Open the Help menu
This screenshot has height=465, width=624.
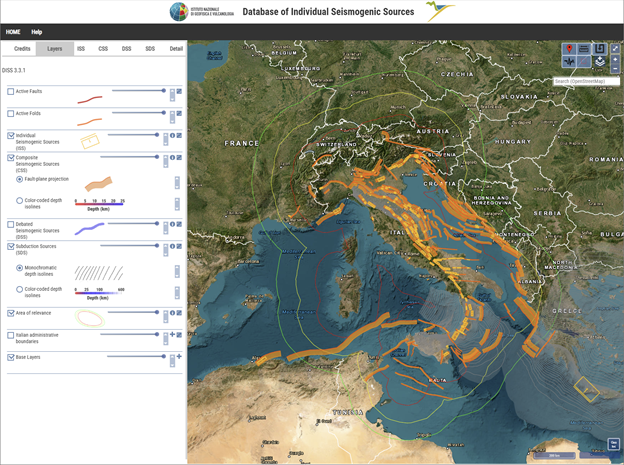(x=37, y=32)
